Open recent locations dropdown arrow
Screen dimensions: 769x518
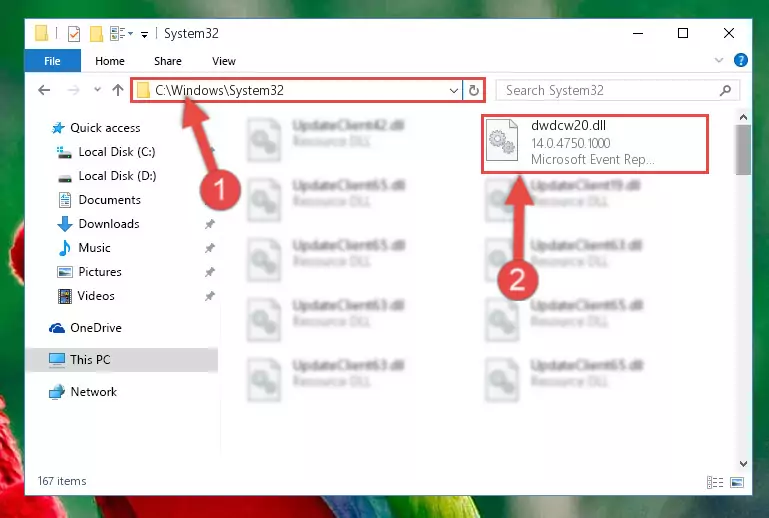97,90
